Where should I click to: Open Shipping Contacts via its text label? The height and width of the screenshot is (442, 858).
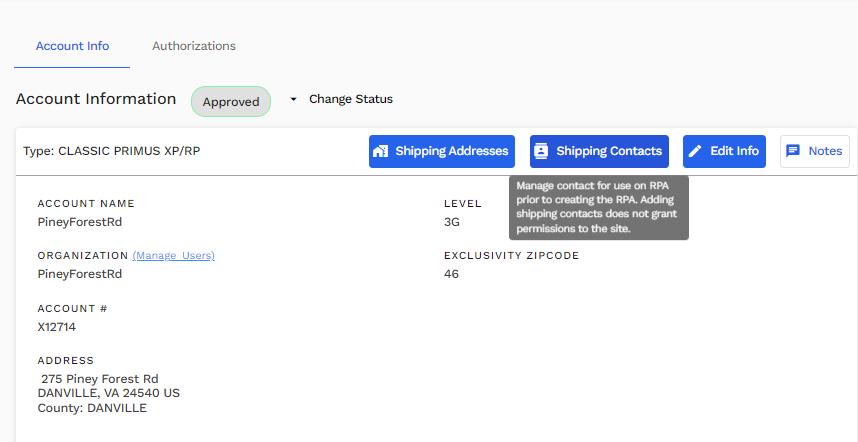point(608,151)
